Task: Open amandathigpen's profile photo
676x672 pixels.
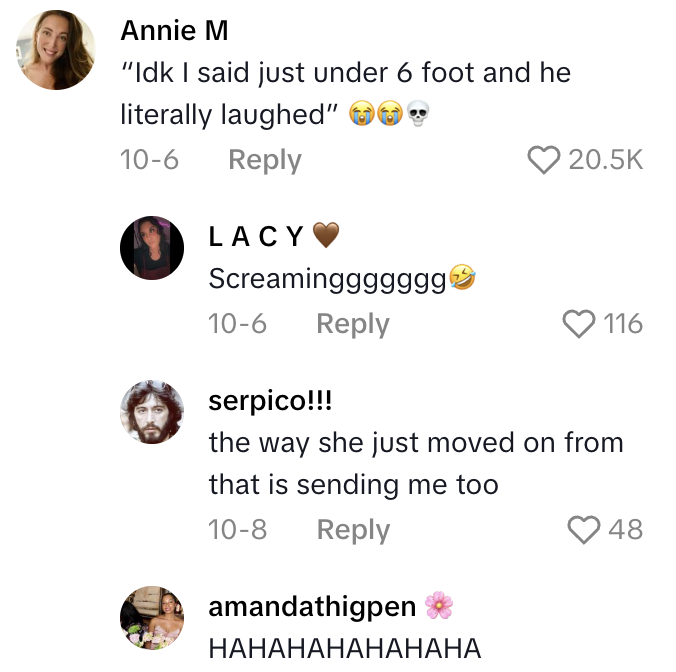Action: point(152,616)
